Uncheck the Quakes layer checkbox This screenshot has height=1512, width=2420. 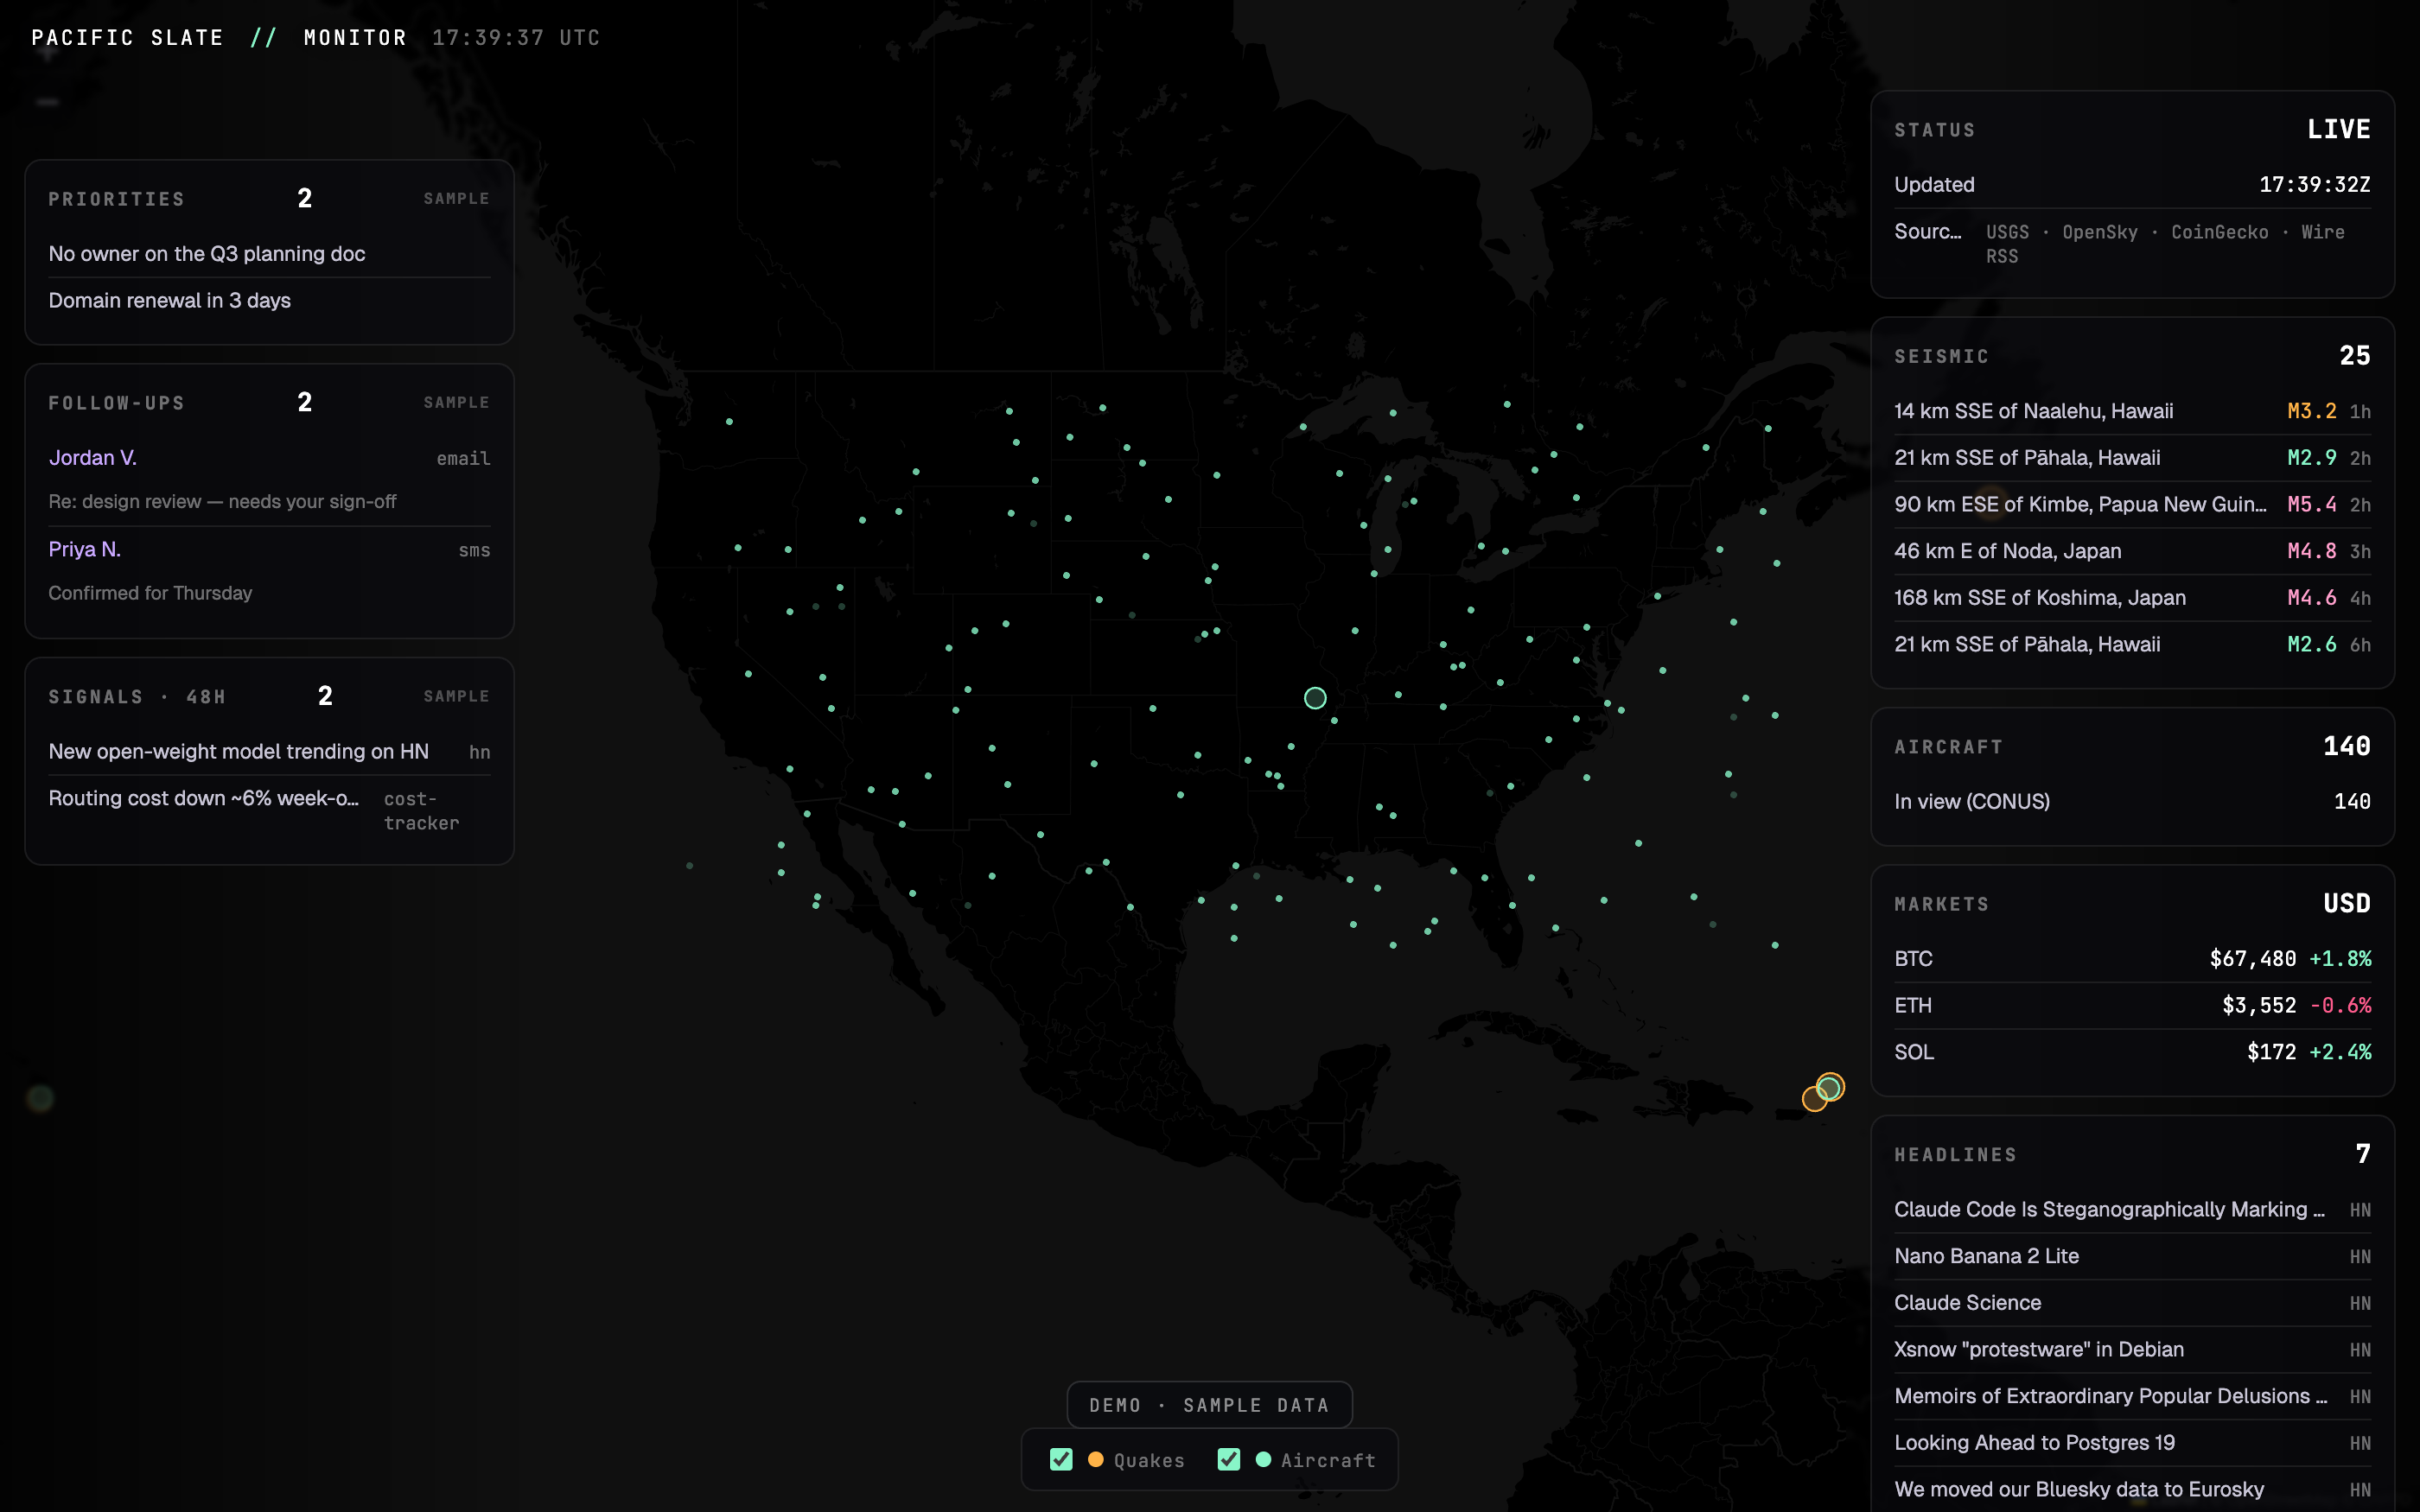coord(1061,1459)
